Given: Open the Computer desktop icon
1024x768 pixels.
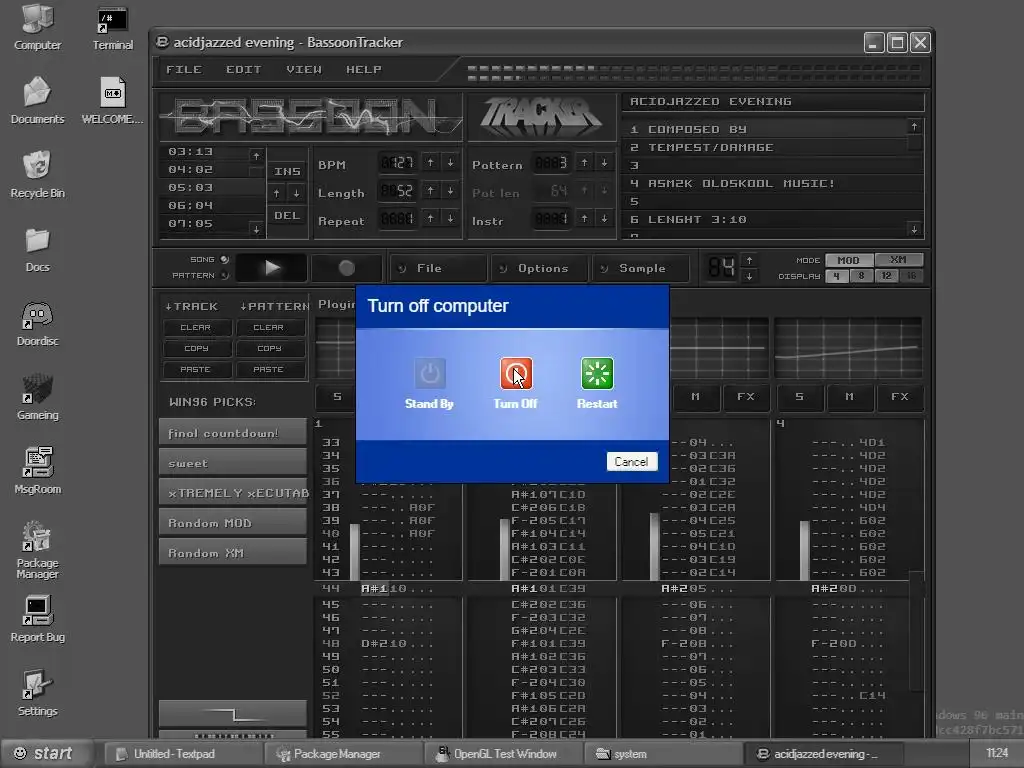Looking at the screenshot, I should click(37, 27).
